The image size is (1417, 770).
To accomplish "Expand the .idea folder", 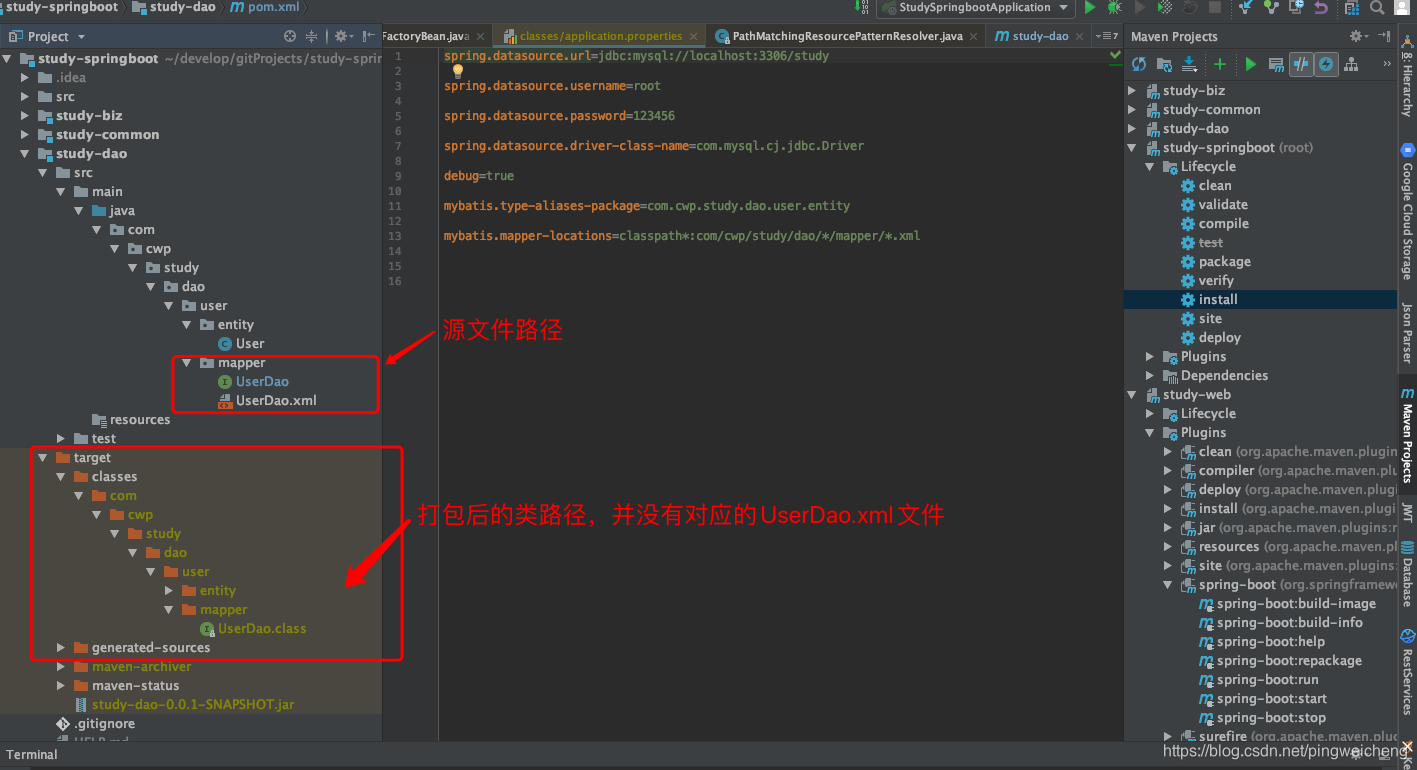I will (26, 77).
